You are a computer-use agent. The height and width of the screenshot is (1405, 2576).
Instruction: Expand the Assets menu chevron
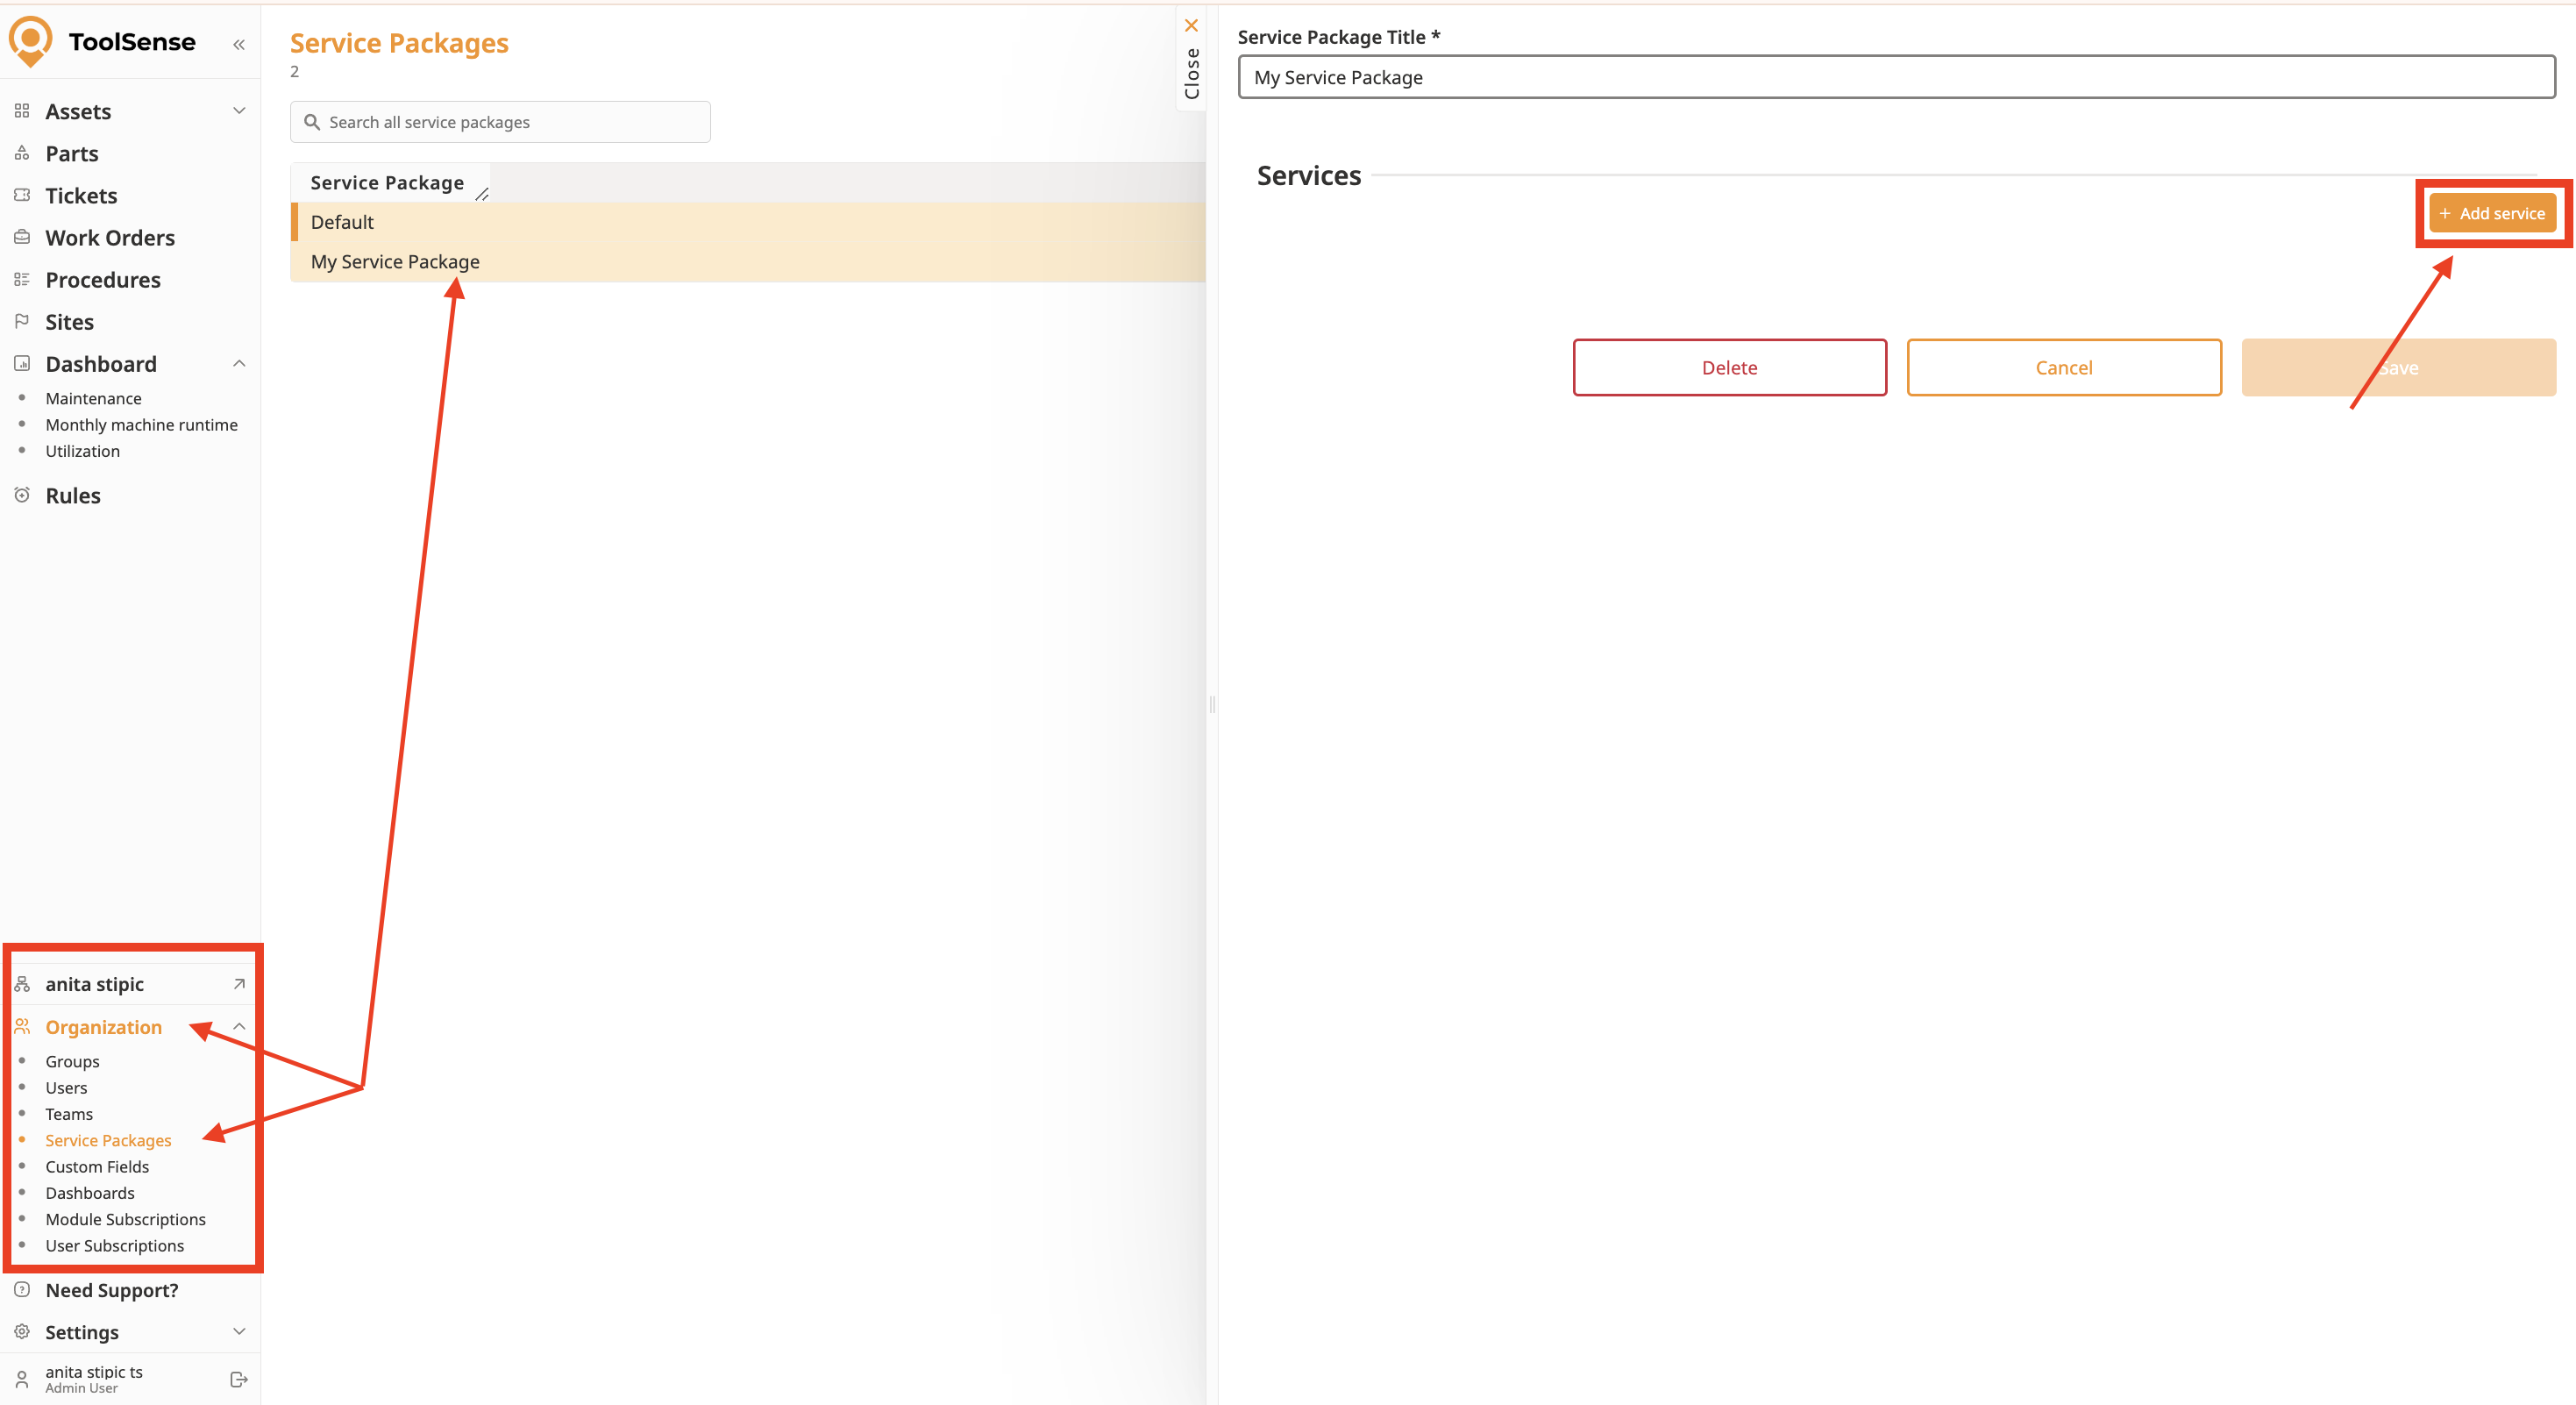[x=239, y=111]
